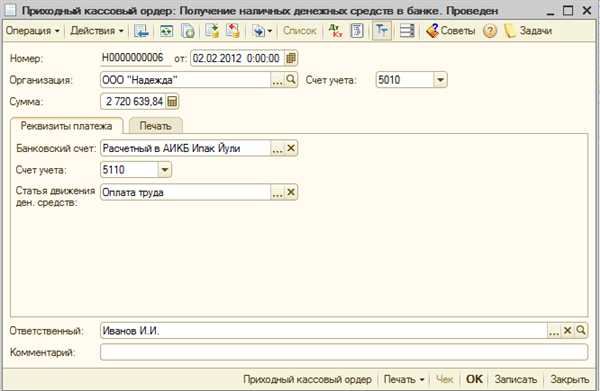This screenshot has width=600, height=391.
Task: Click the OK button
Action: pos(474,379)
